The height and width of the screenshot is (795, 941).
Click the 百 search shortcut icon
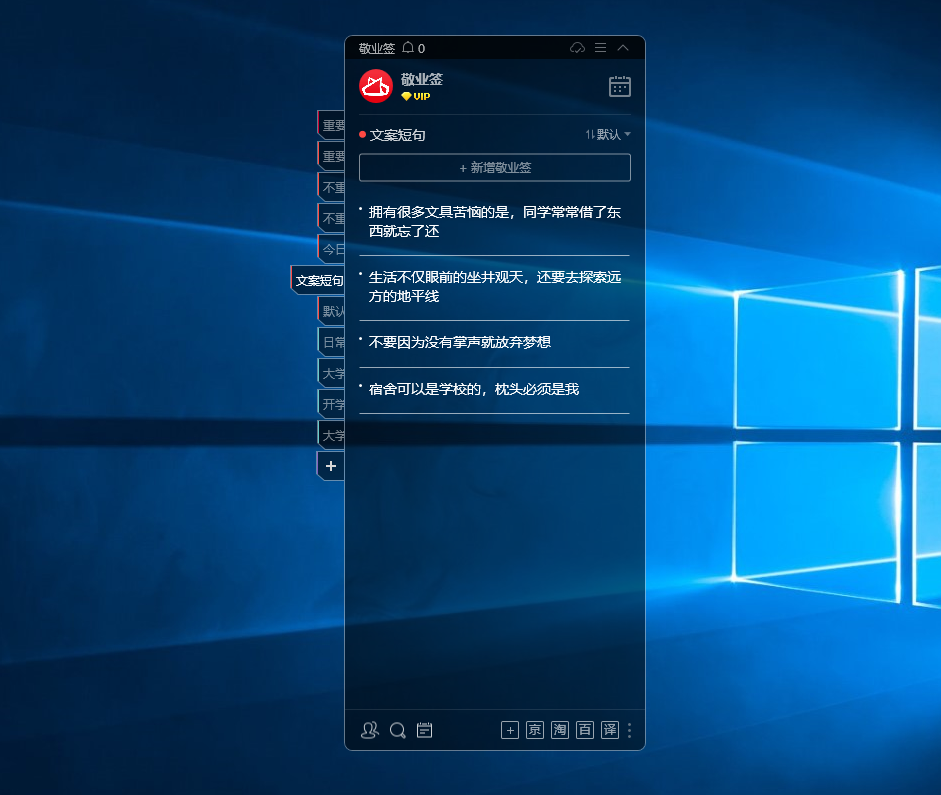(x=585, y=731)
